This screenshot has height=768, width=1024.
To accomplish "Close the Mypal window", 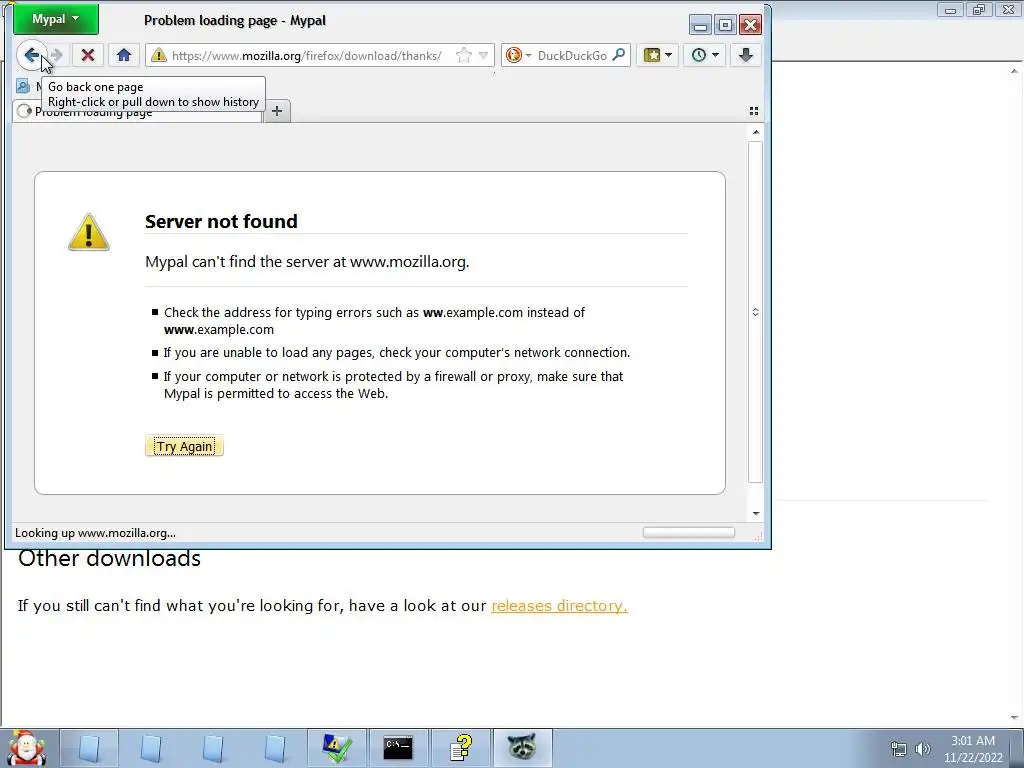I will tap(750, 25).
